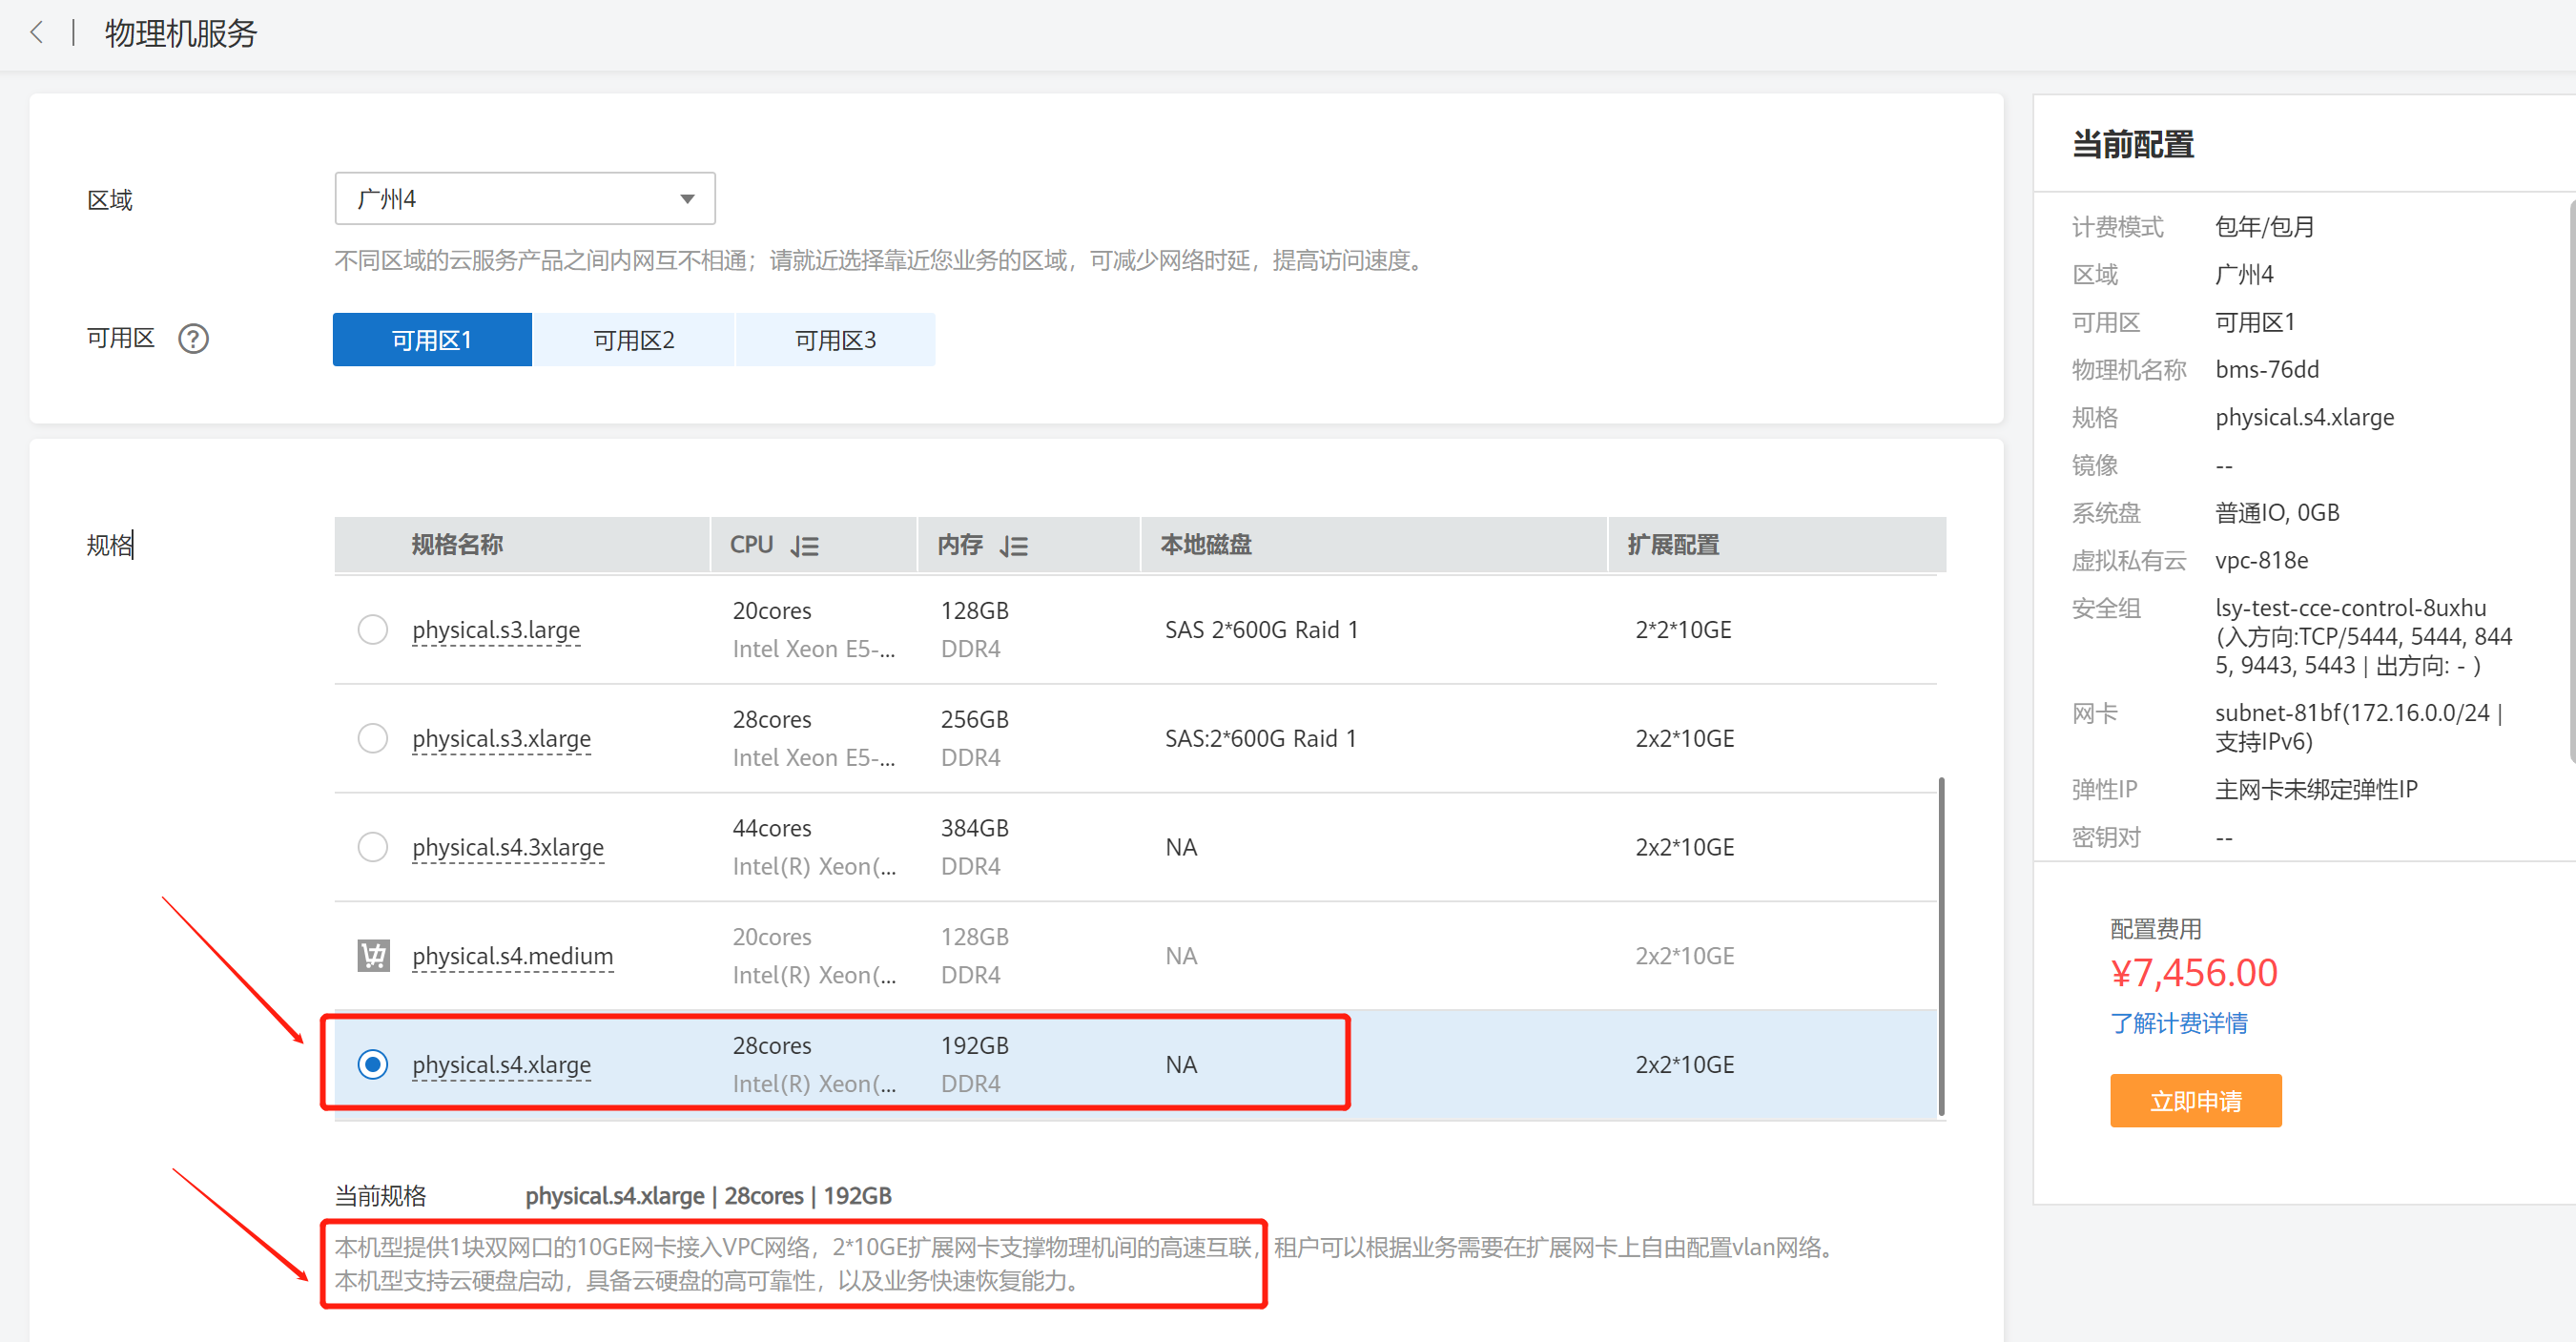Click the physical.s3.xlarge spec name
Viewport: 2576px width, 1342px height.
coord(501,739)
